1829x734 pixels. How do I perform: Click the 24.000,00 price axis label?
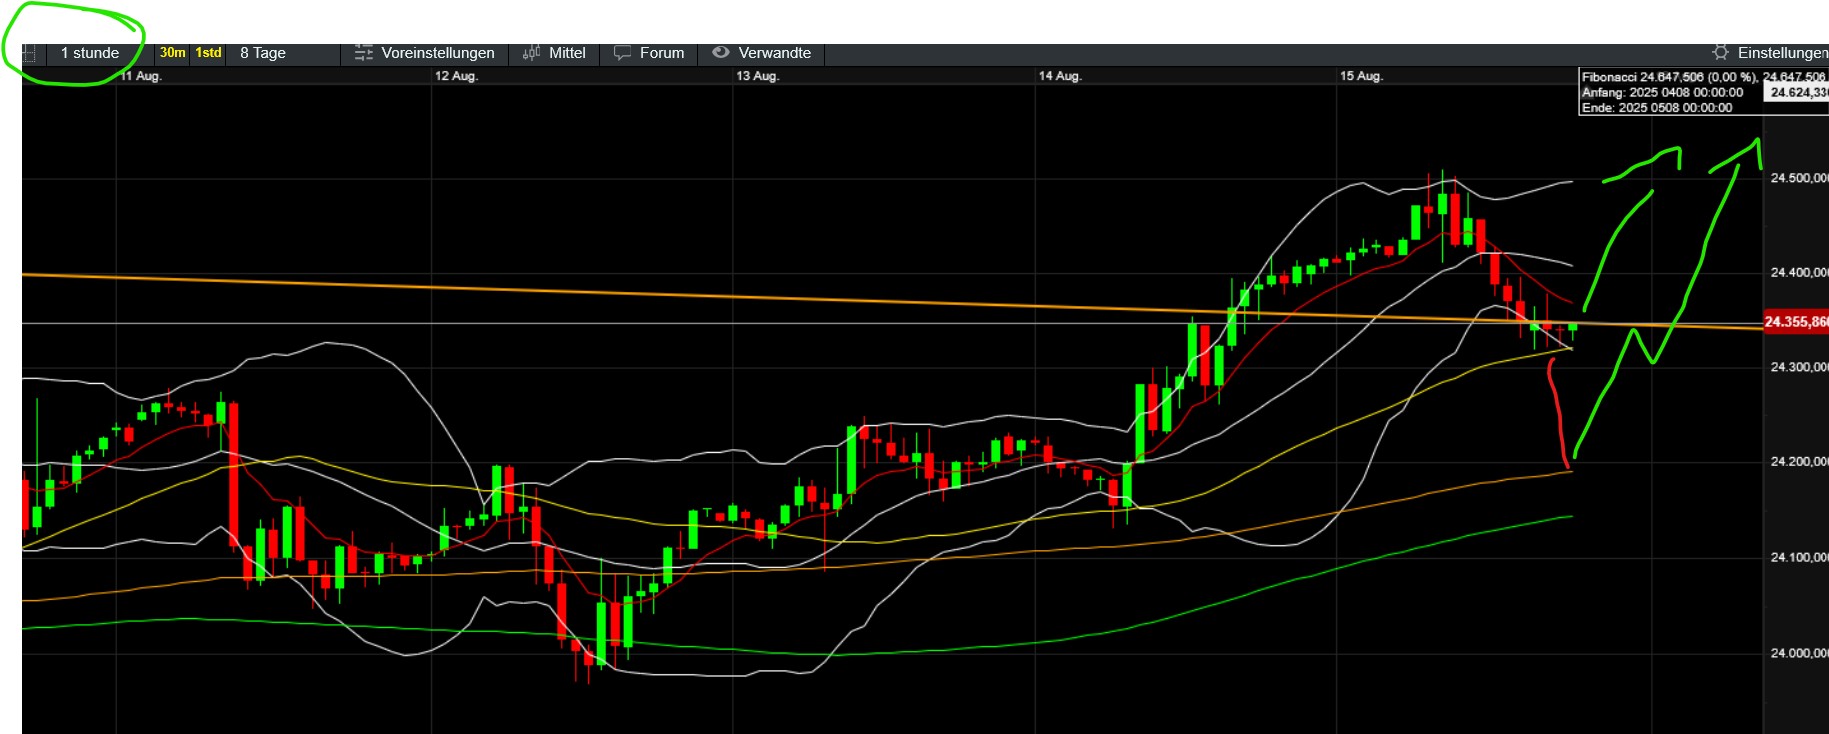click(x=1799, y=653)
